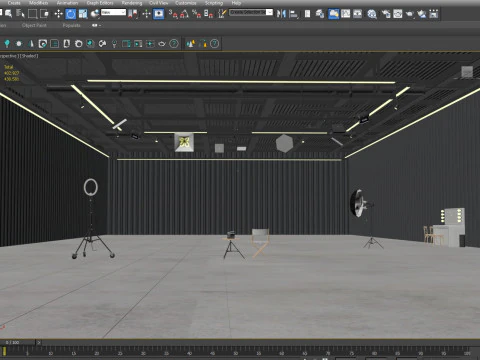This screenshot has height=360, width=480.
Task: Open the render gallery icon at toolbar end
Action: pos(434,14)
